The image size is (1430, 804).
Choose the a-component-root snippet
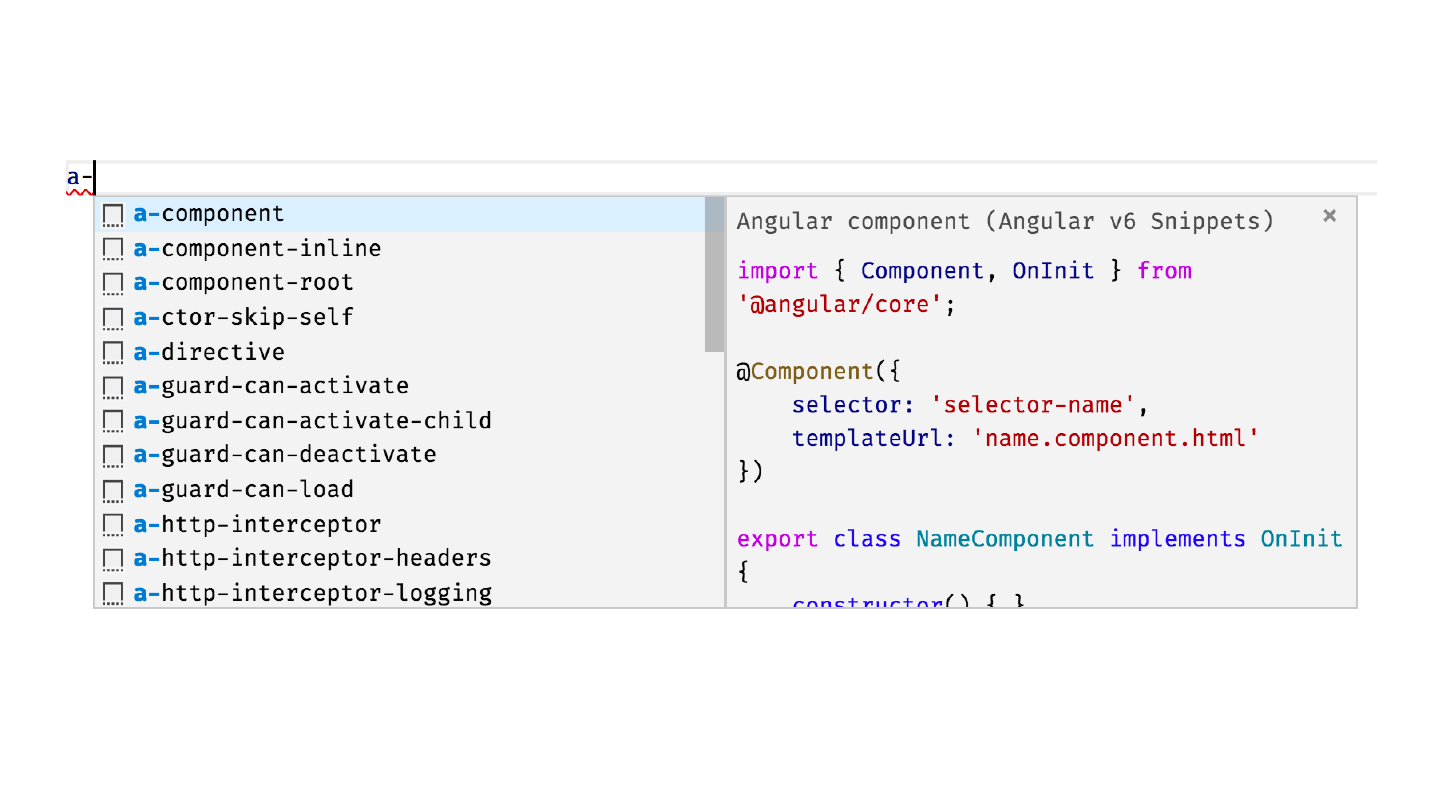point(400,283)
